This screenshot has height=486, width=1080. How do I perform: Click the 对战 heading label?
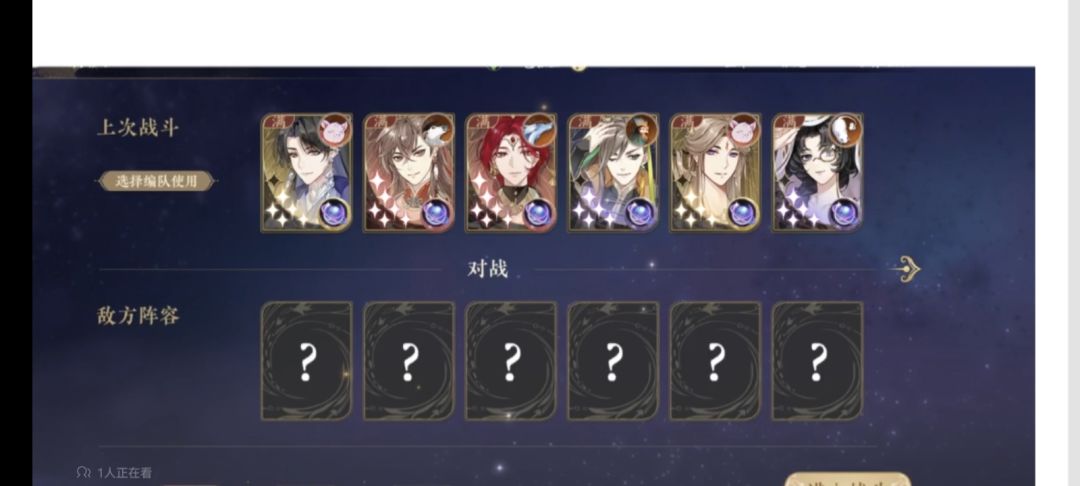[488, 269]
